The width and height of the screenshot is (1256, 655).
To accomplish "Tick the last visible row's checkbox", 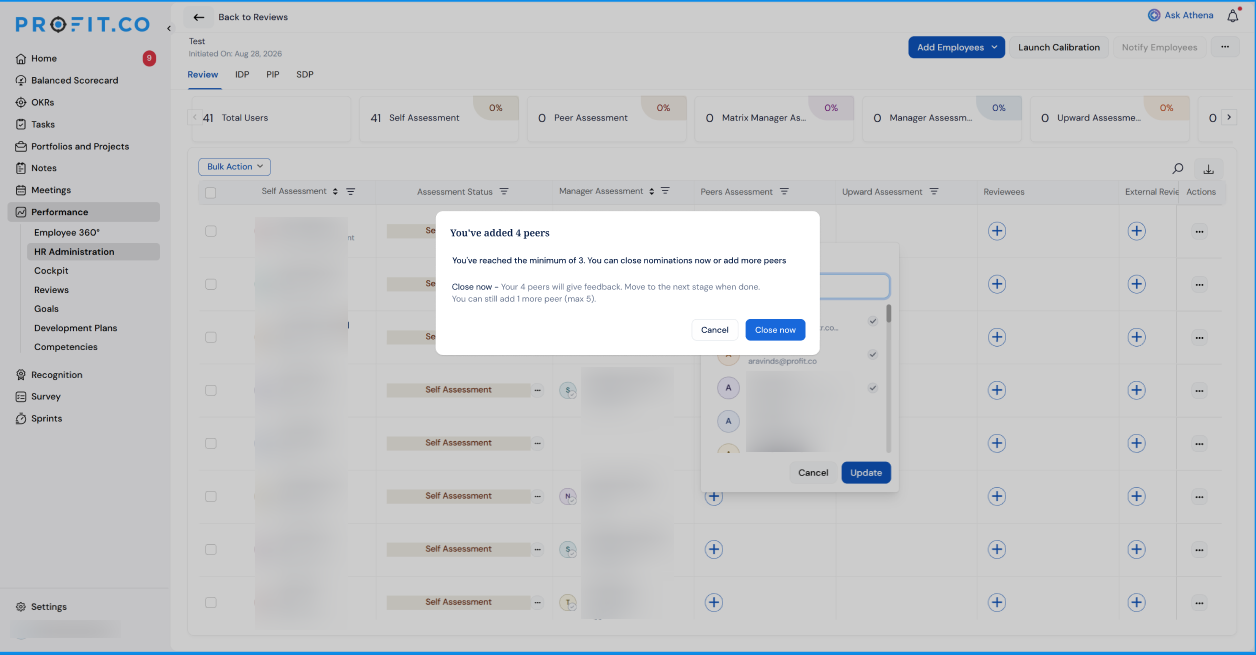I will point(210,602).
